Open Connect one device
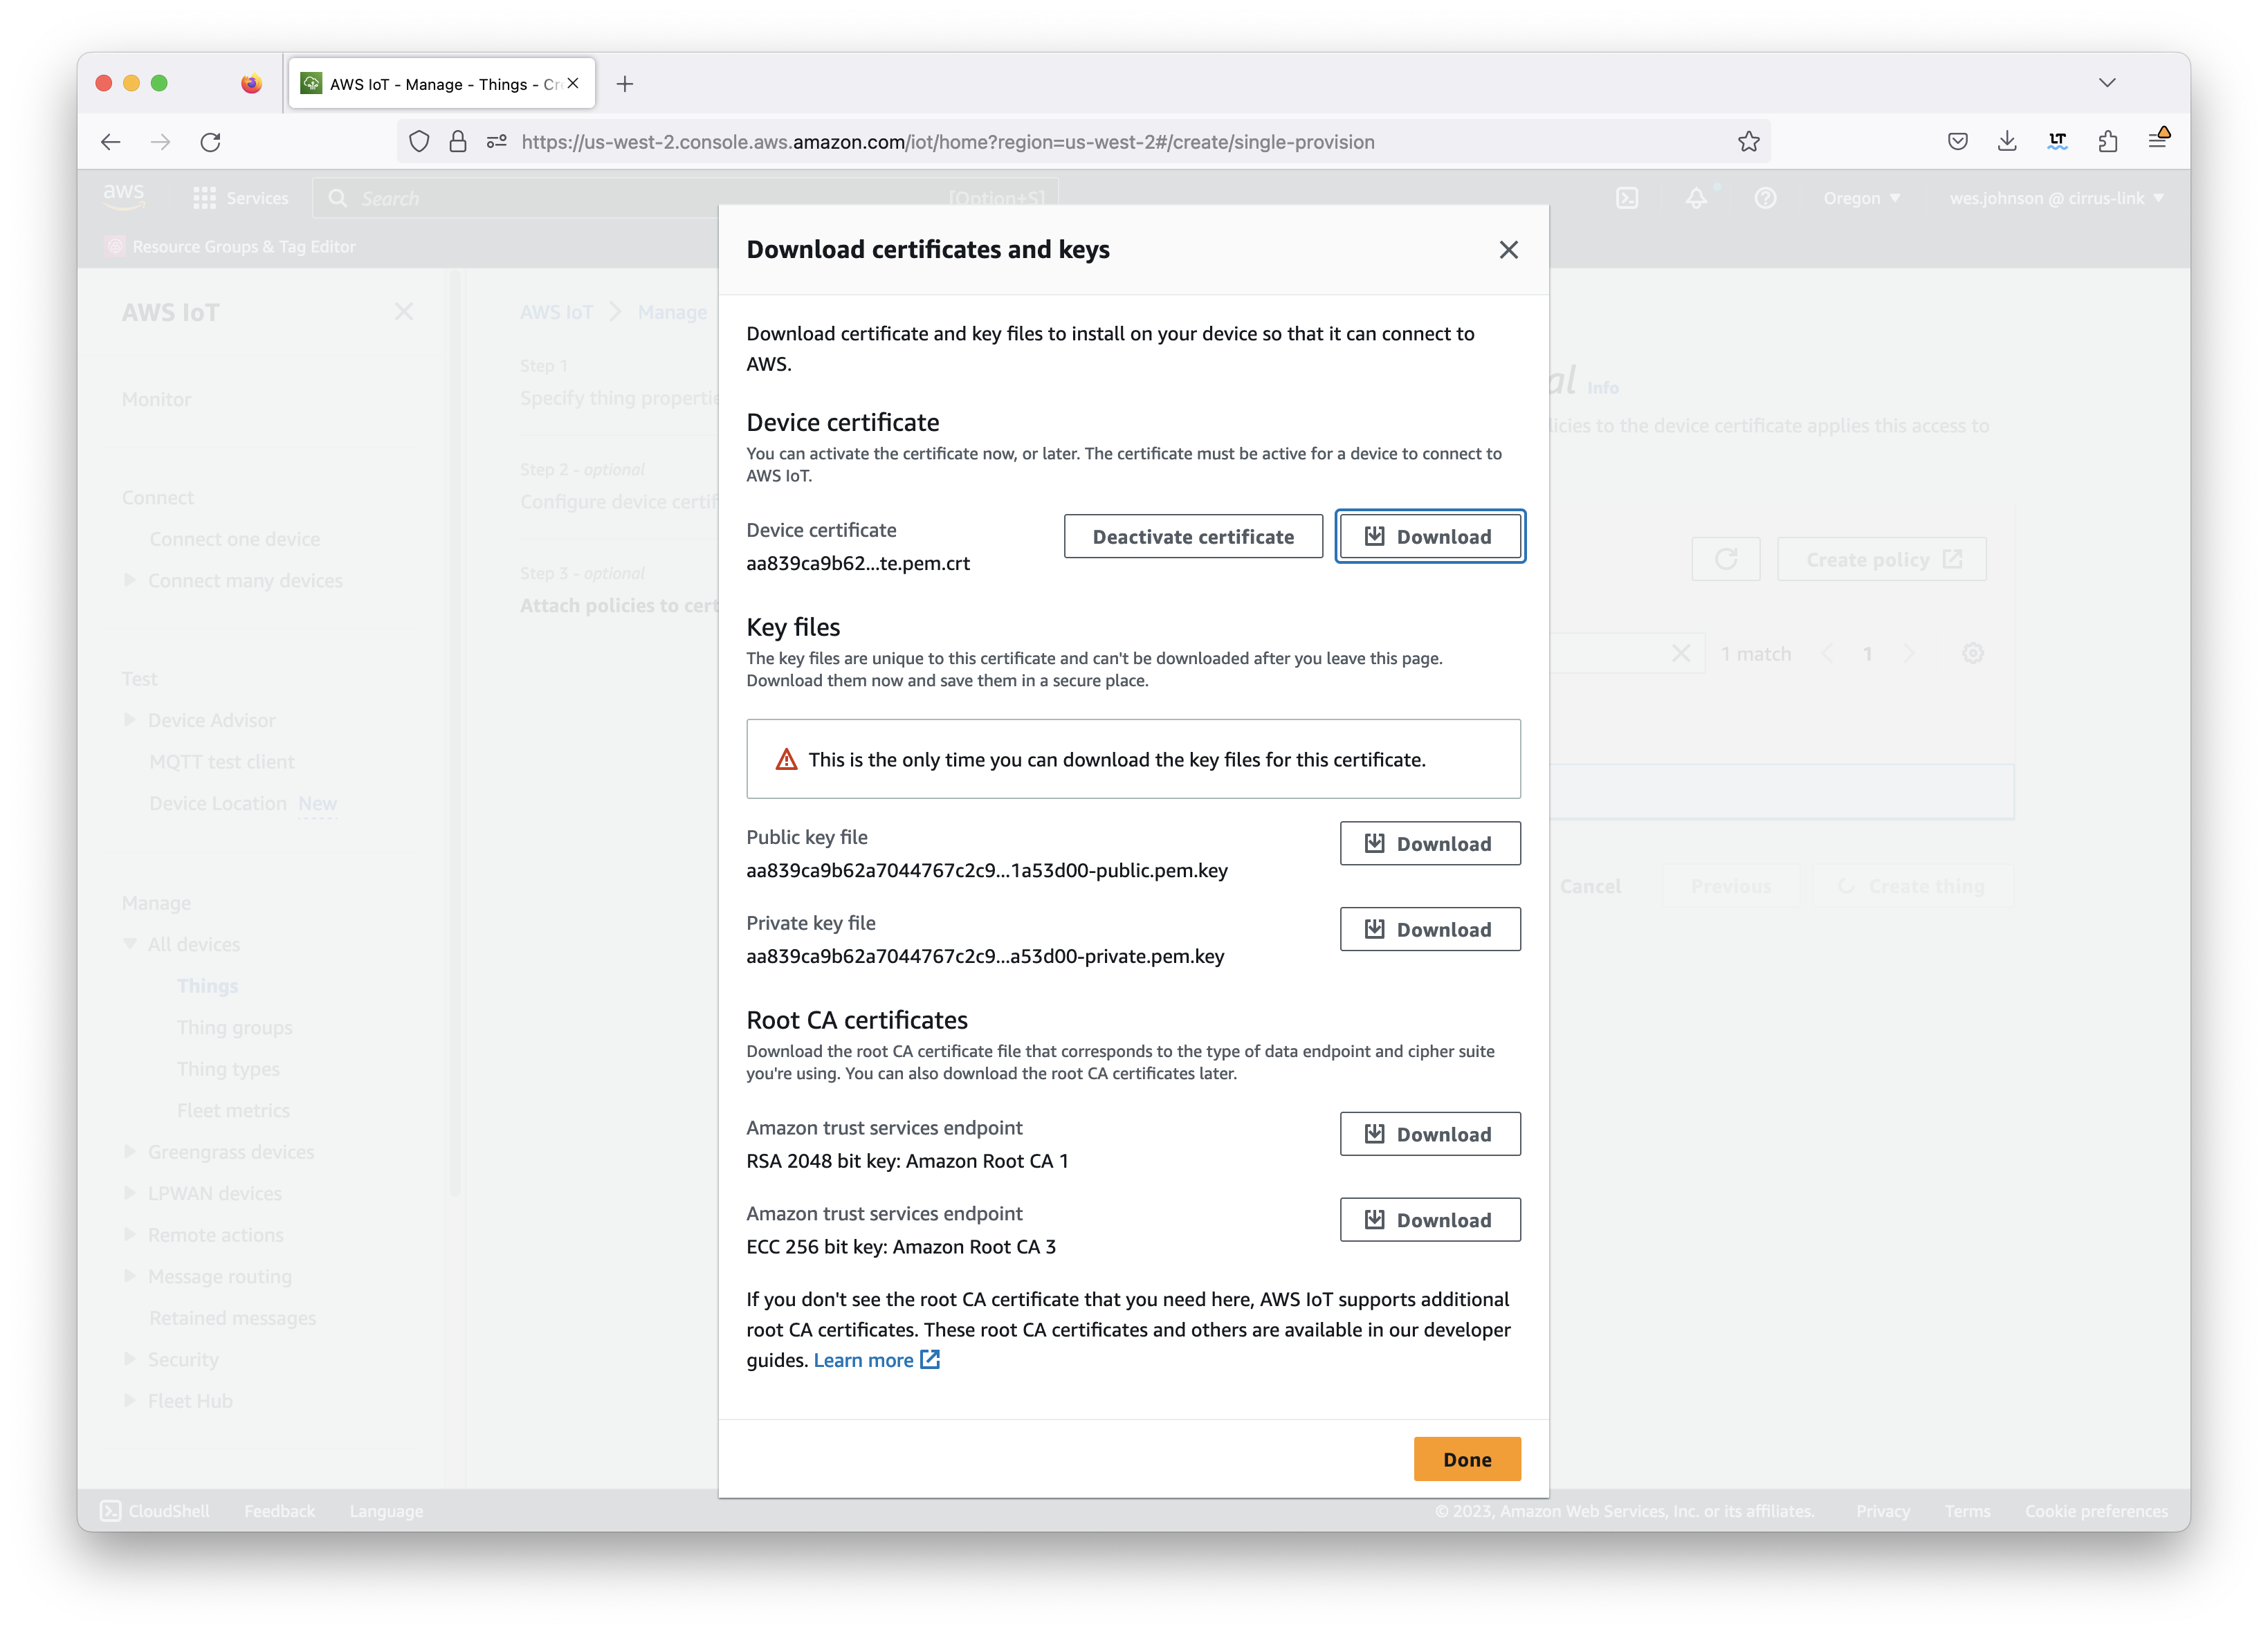The height and width of the screenshot is (1634, 2268). point(235,539)
